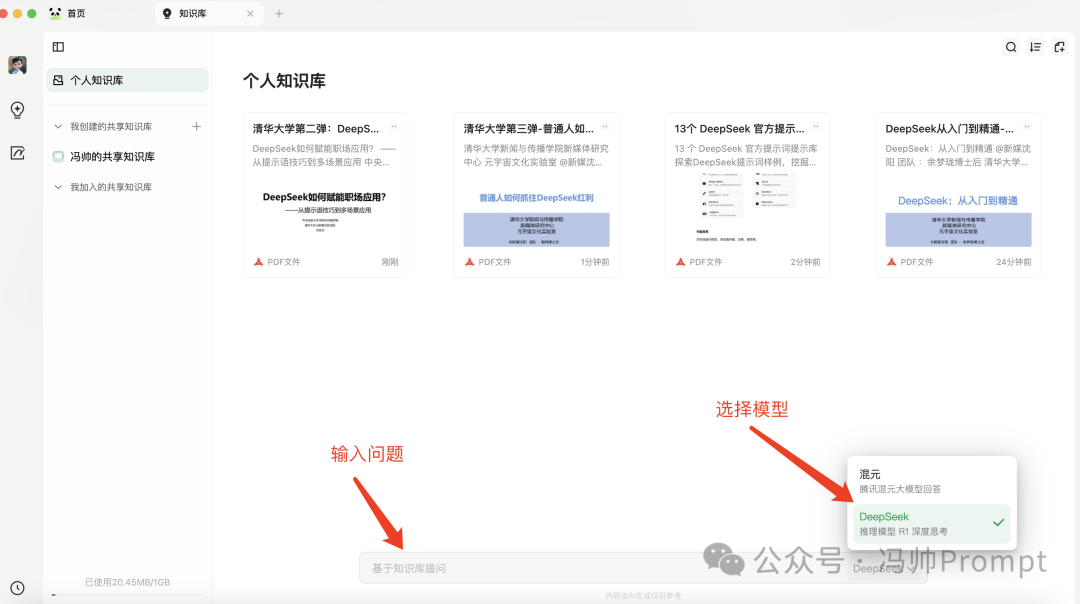This screenshot has width=1080, height=604.
Task: Click the 2分钟前 timestamp
Action: [x=805, y=262]
